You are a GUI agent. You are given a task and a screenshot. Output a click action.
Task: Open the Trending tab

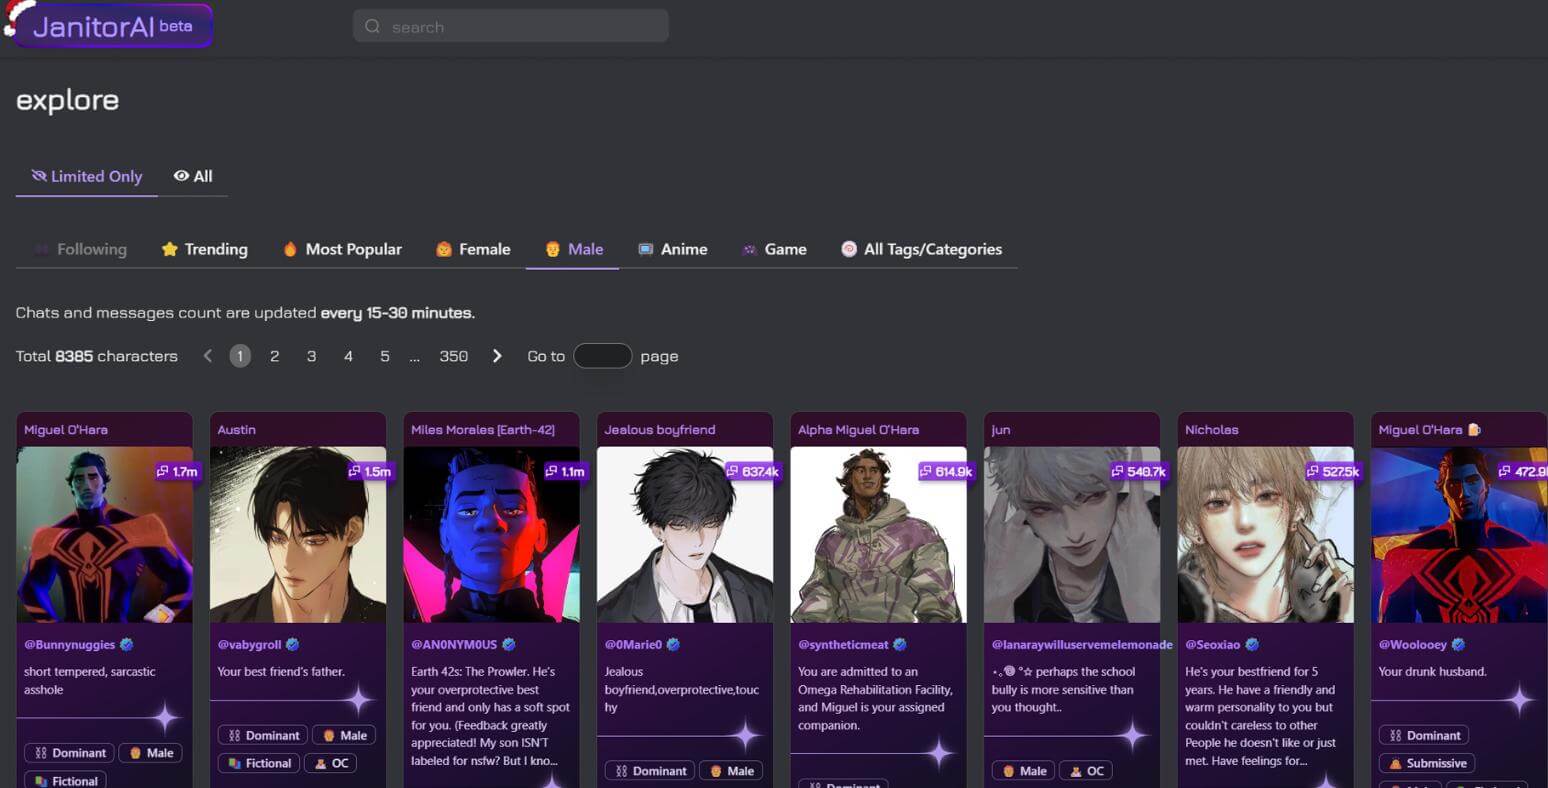(x=204, y=249)
